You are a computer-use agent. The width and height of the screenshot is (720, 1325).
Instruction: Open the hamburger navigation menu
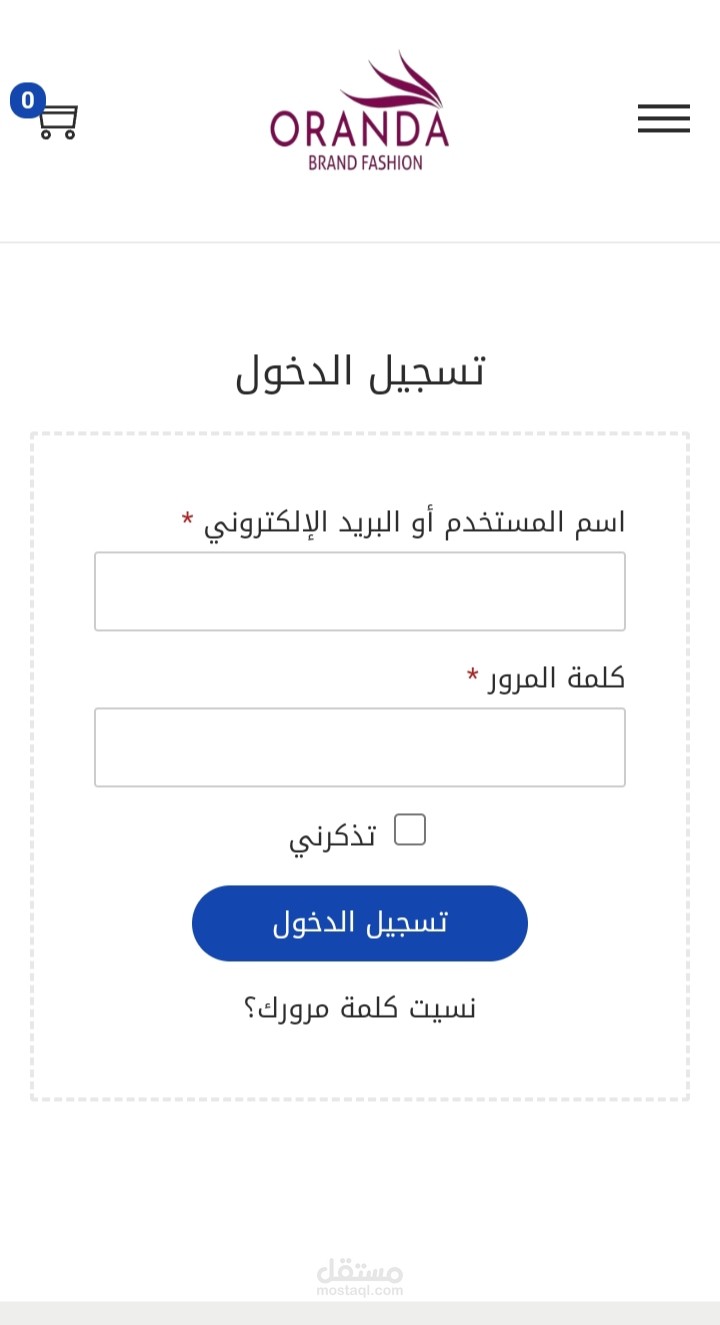coord(663,118)
